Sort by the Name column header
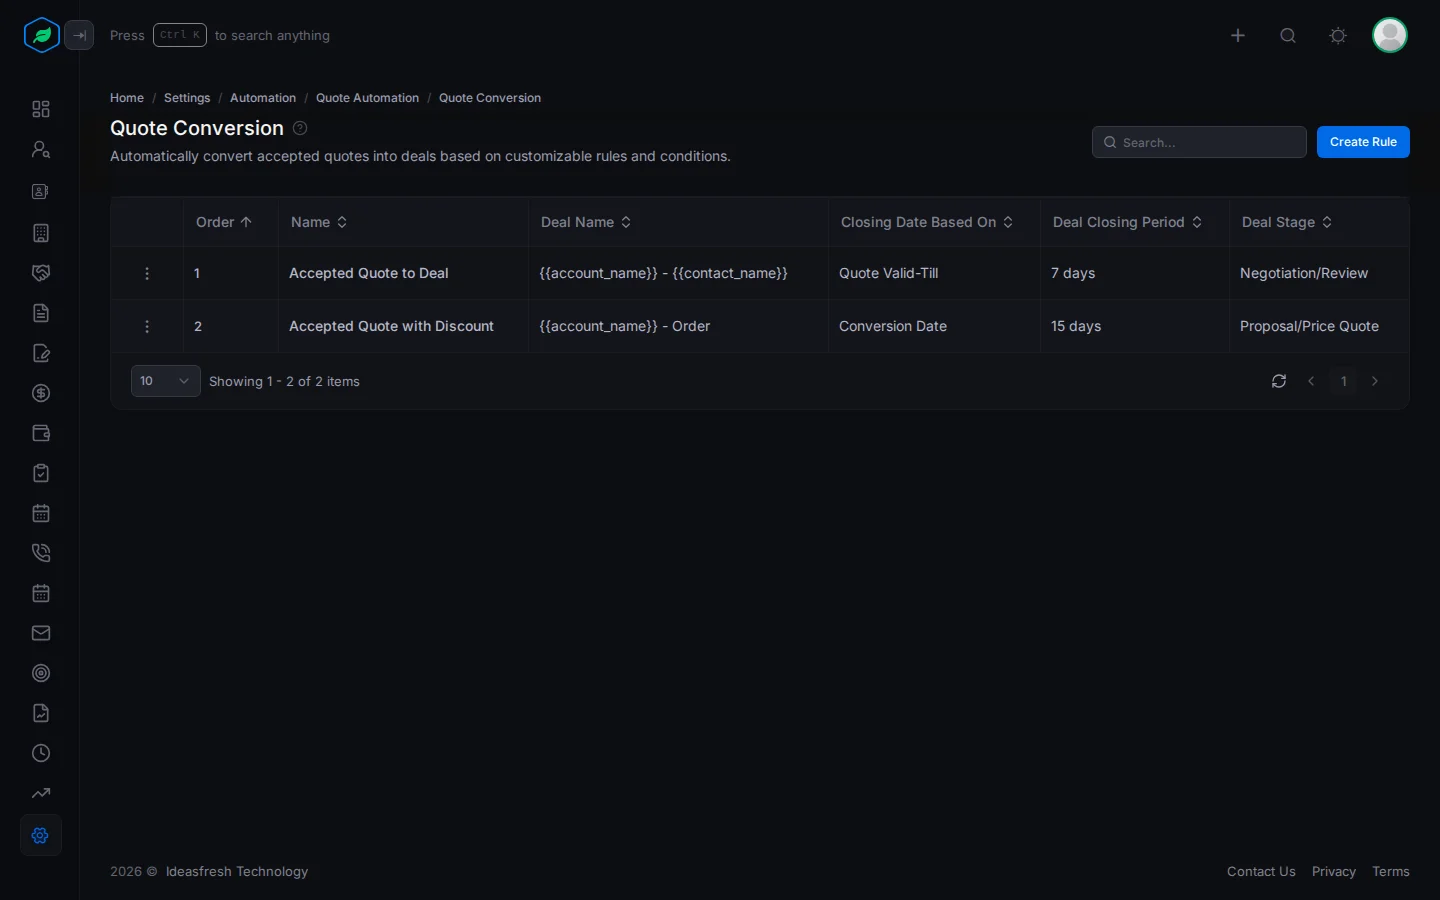 pyautogui.click(x=319, y=222)
